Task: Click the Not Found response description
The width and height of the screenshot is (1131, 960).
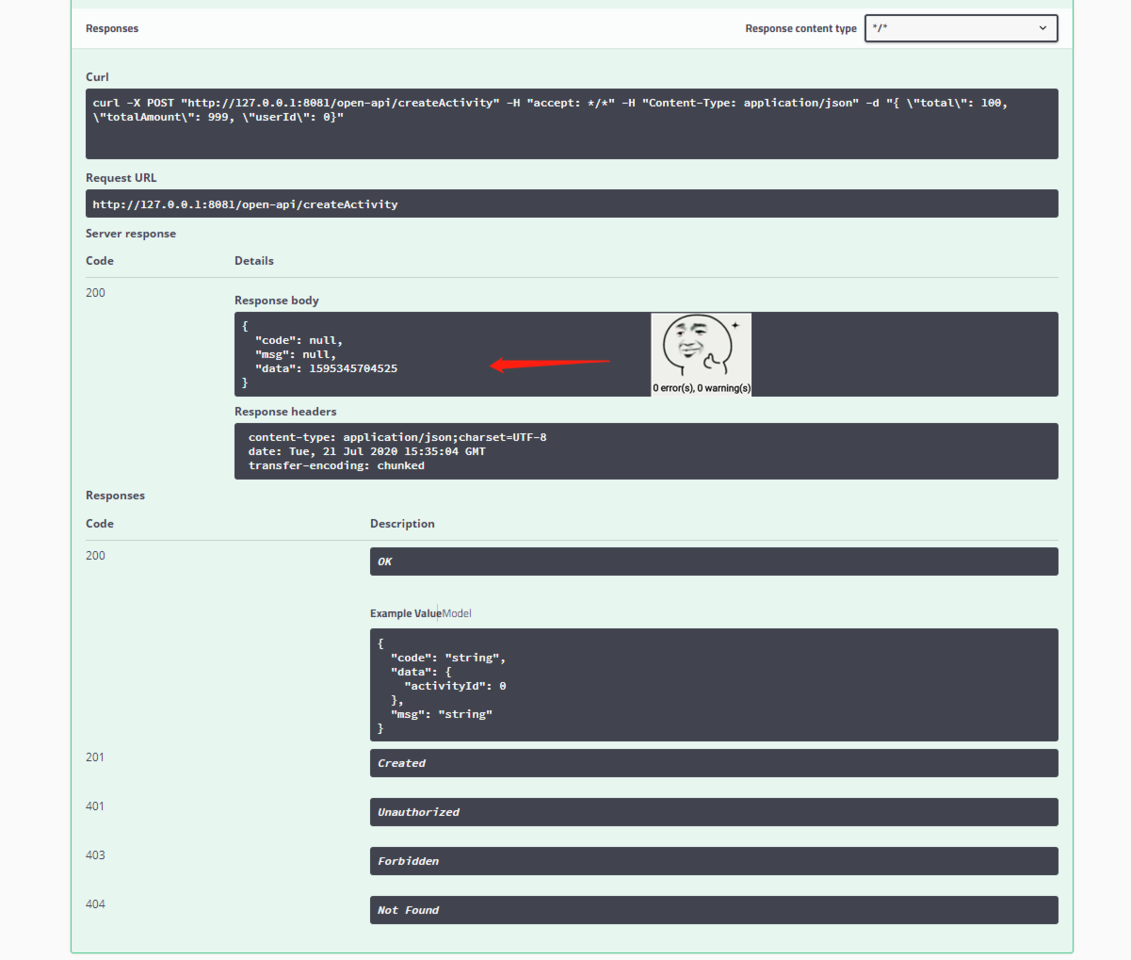Action: [713, 910]
